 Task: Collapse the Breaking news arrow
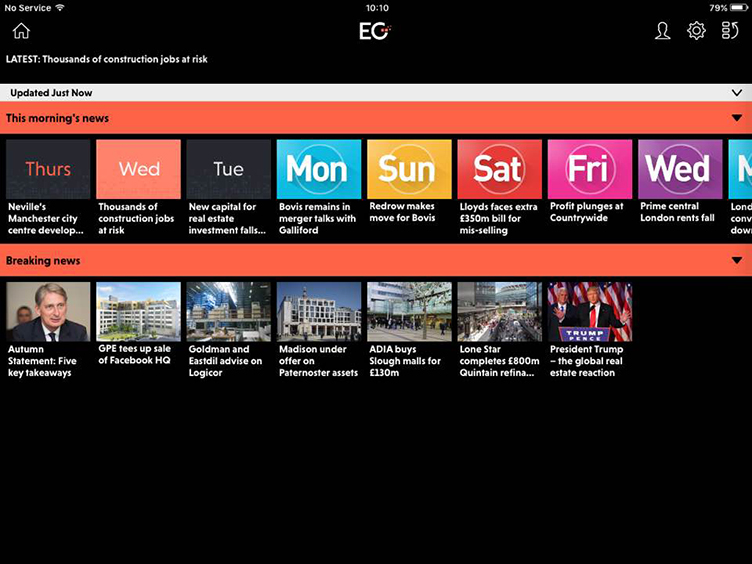[x=737, y=260]
